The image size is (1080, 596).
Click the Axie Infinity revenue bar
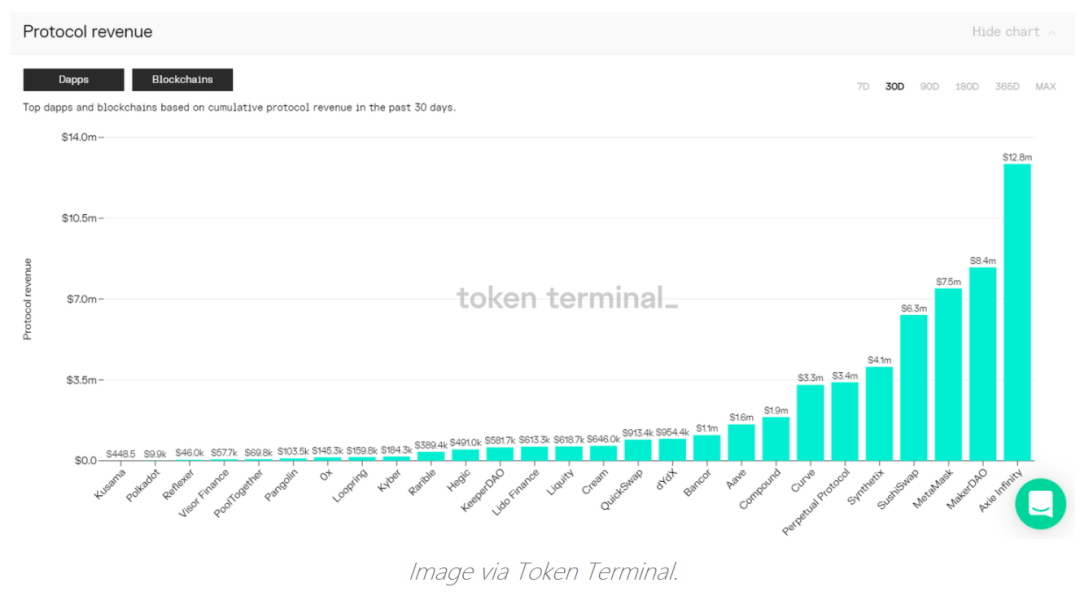coord(1017,312)
